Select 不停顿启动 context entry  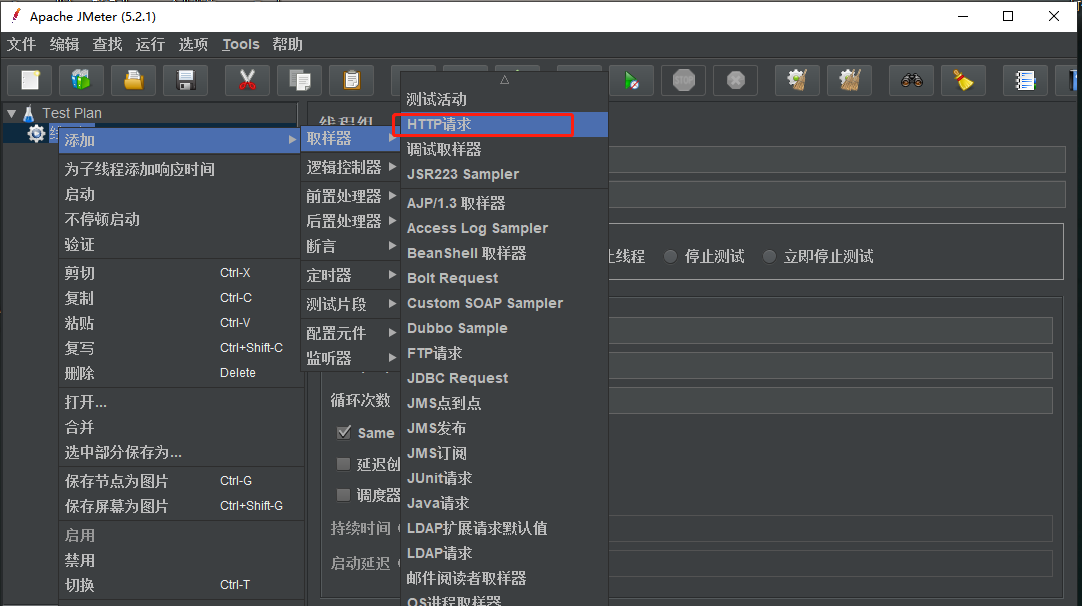[x=179, y=219]
